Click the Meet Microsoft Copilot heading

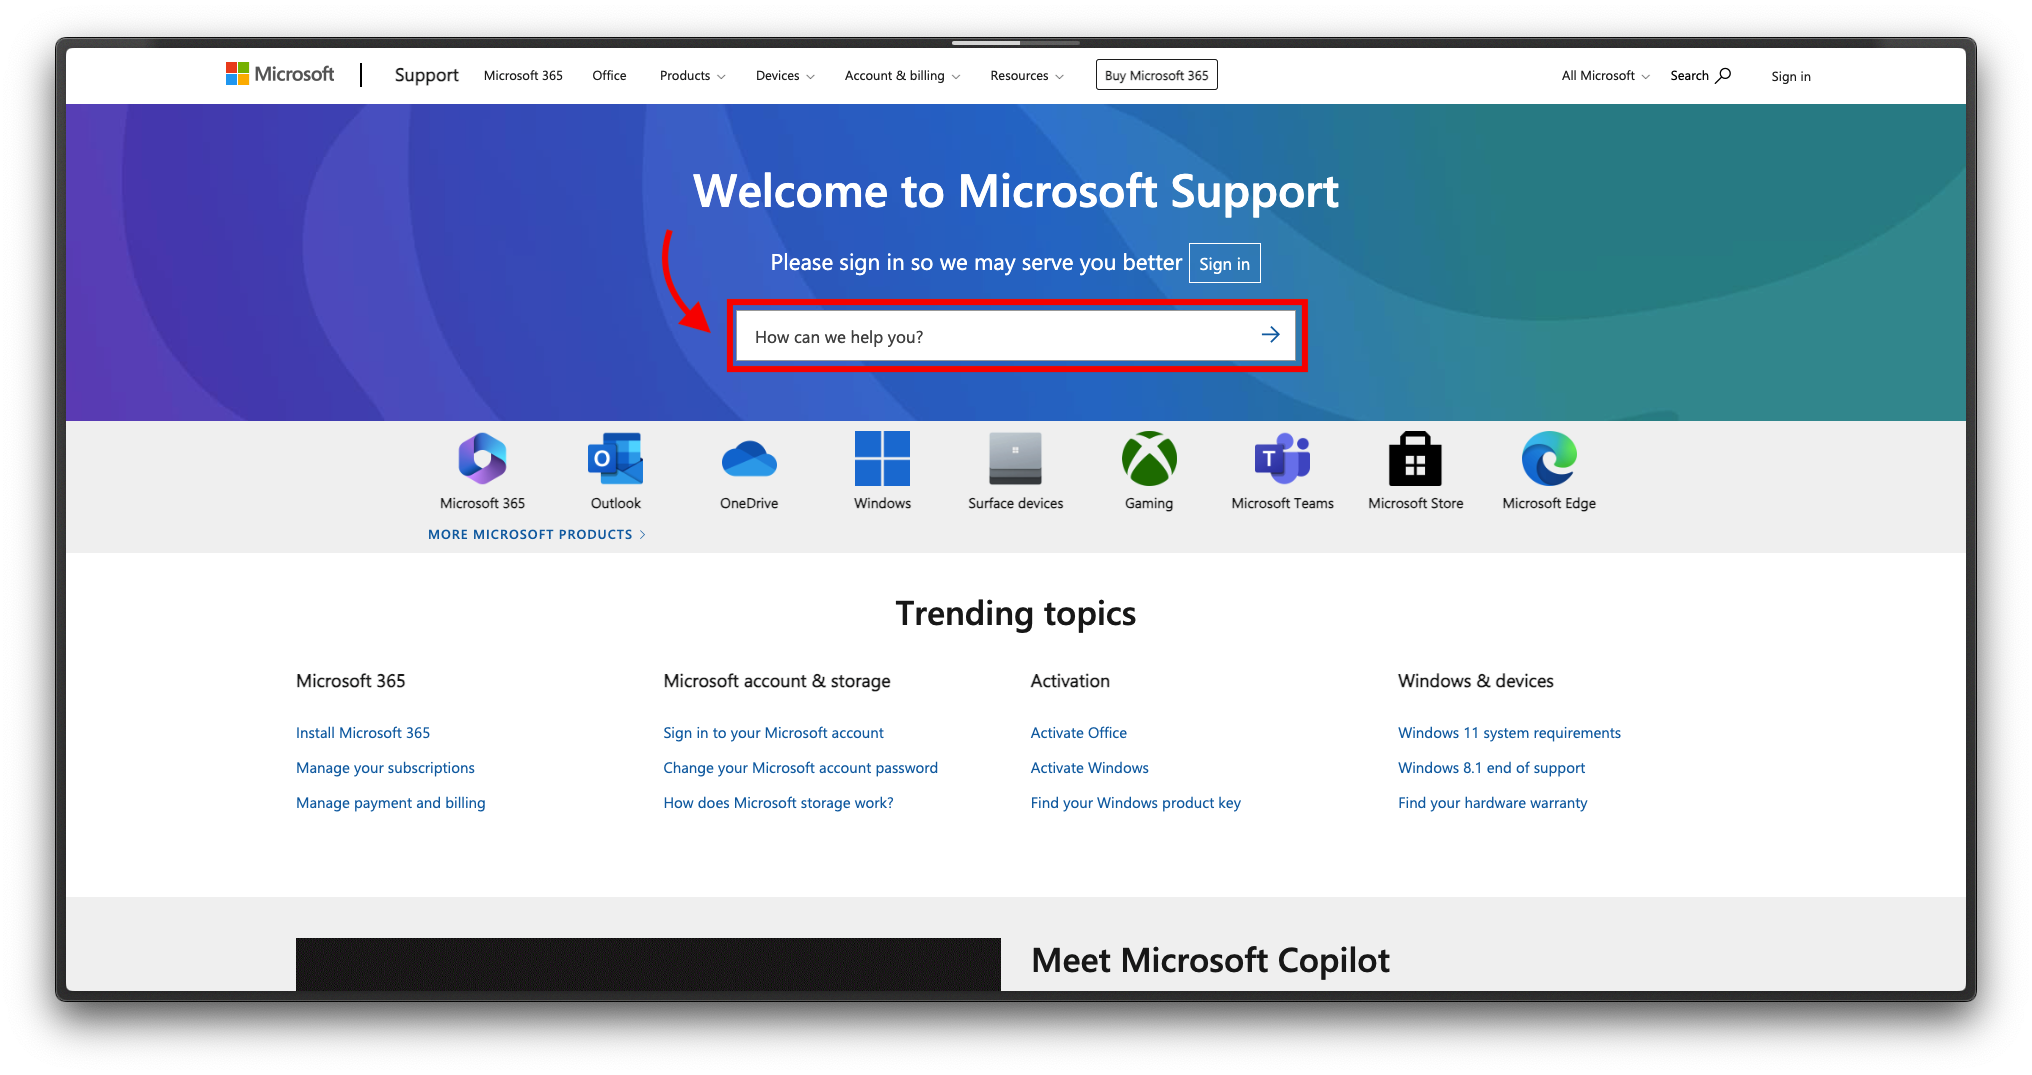(1211, 960)
